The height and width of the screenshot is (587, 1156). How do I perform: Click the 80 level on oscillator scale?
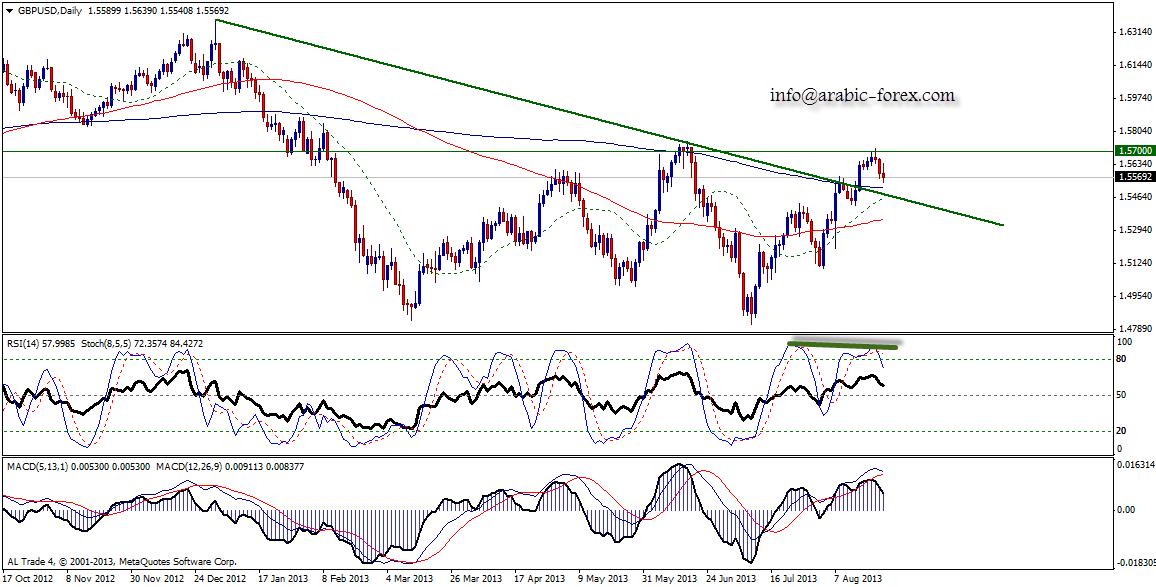click(1123, 360)
